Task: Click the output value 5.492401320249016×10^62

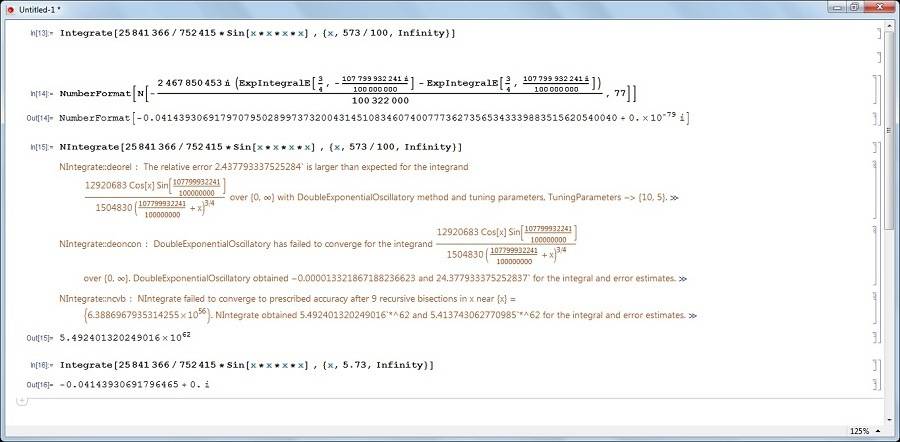Action: (125, 337)
